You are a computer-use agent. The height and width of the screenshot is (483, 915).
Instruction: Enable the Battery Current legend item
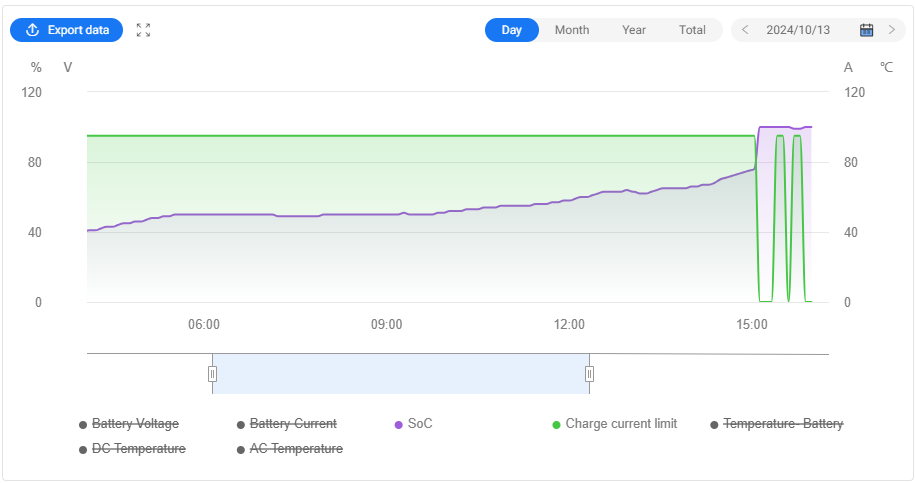tap(292, 424)
